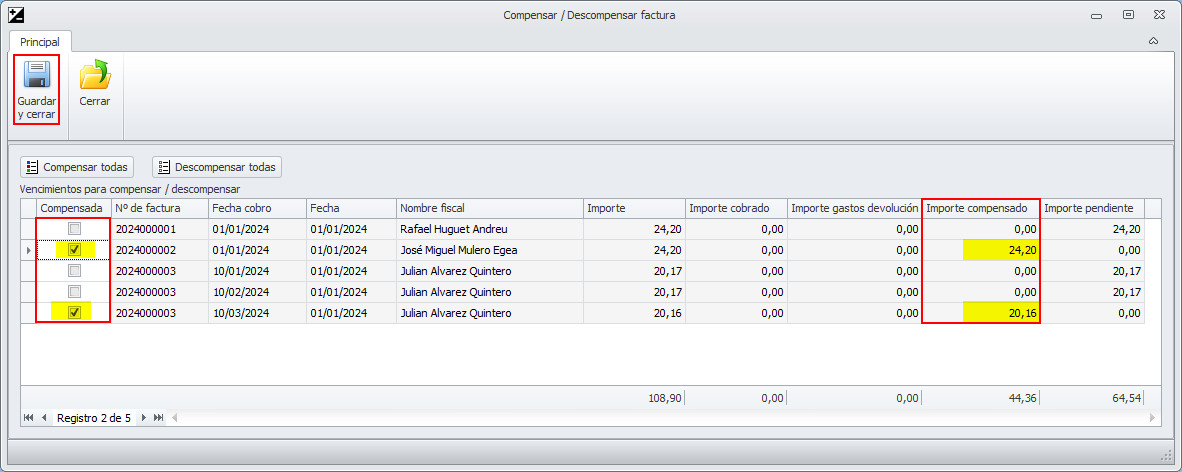The width and height of the screenshot is (1182, 472).
Task: Click the Compensar todas button
Action: (x=77, y=167)
